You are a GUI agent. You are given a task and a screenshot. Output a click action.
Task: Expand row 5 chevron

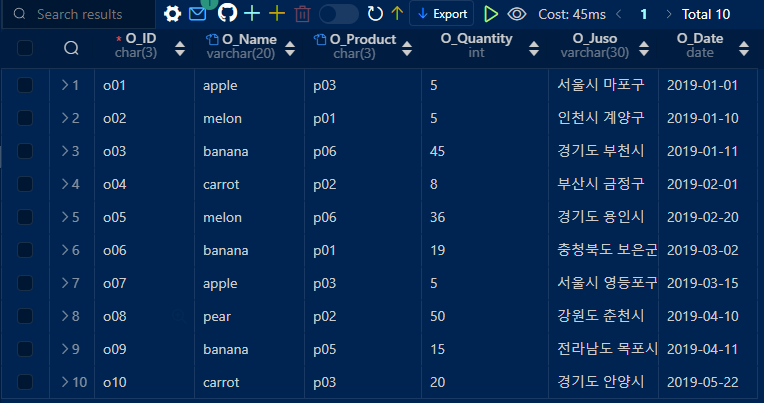(x=65, y=217)
